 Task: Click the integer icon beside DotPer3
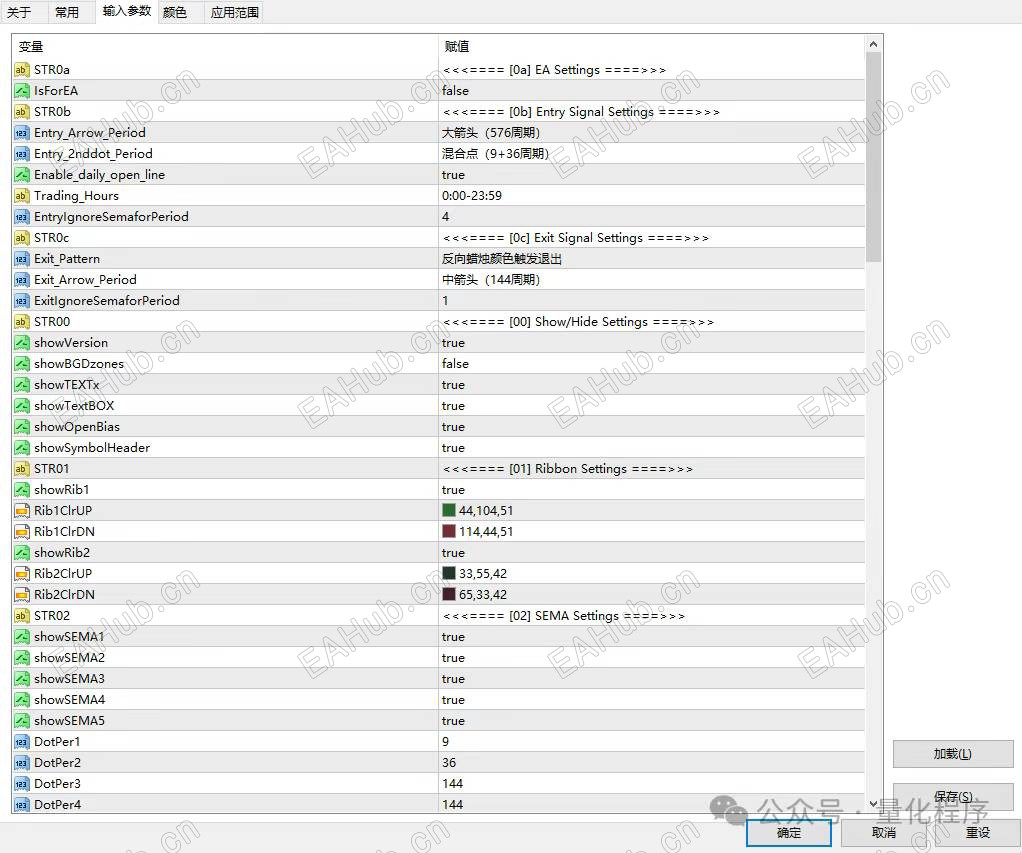22,783
